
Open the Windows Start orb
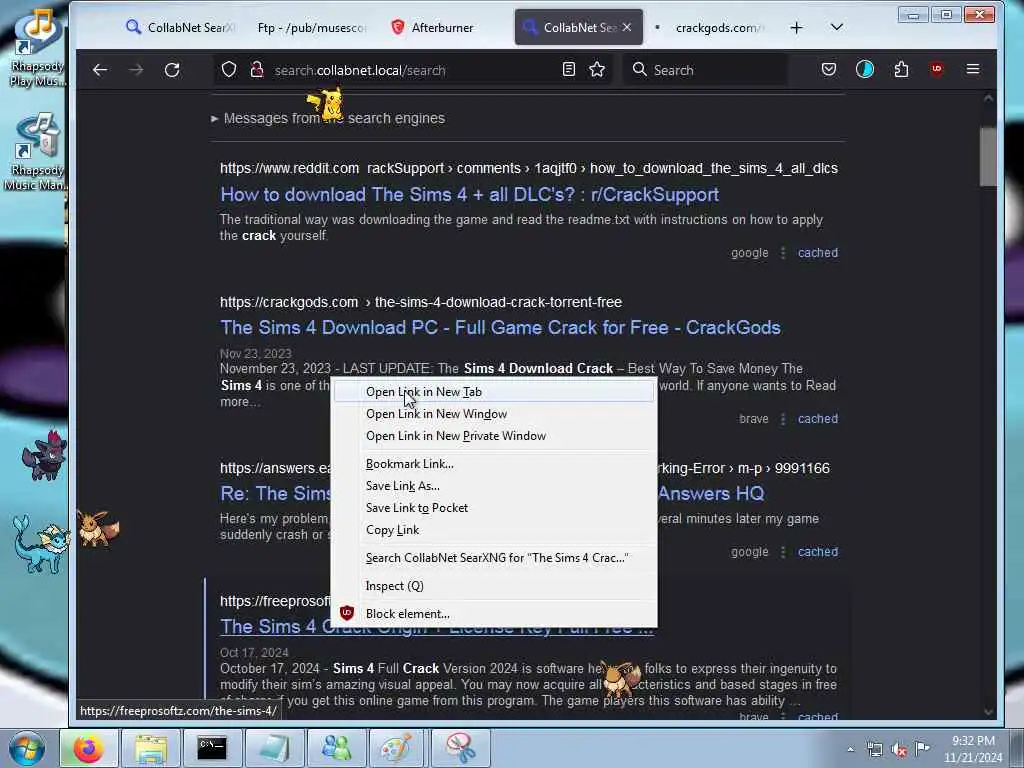point(26,748)
